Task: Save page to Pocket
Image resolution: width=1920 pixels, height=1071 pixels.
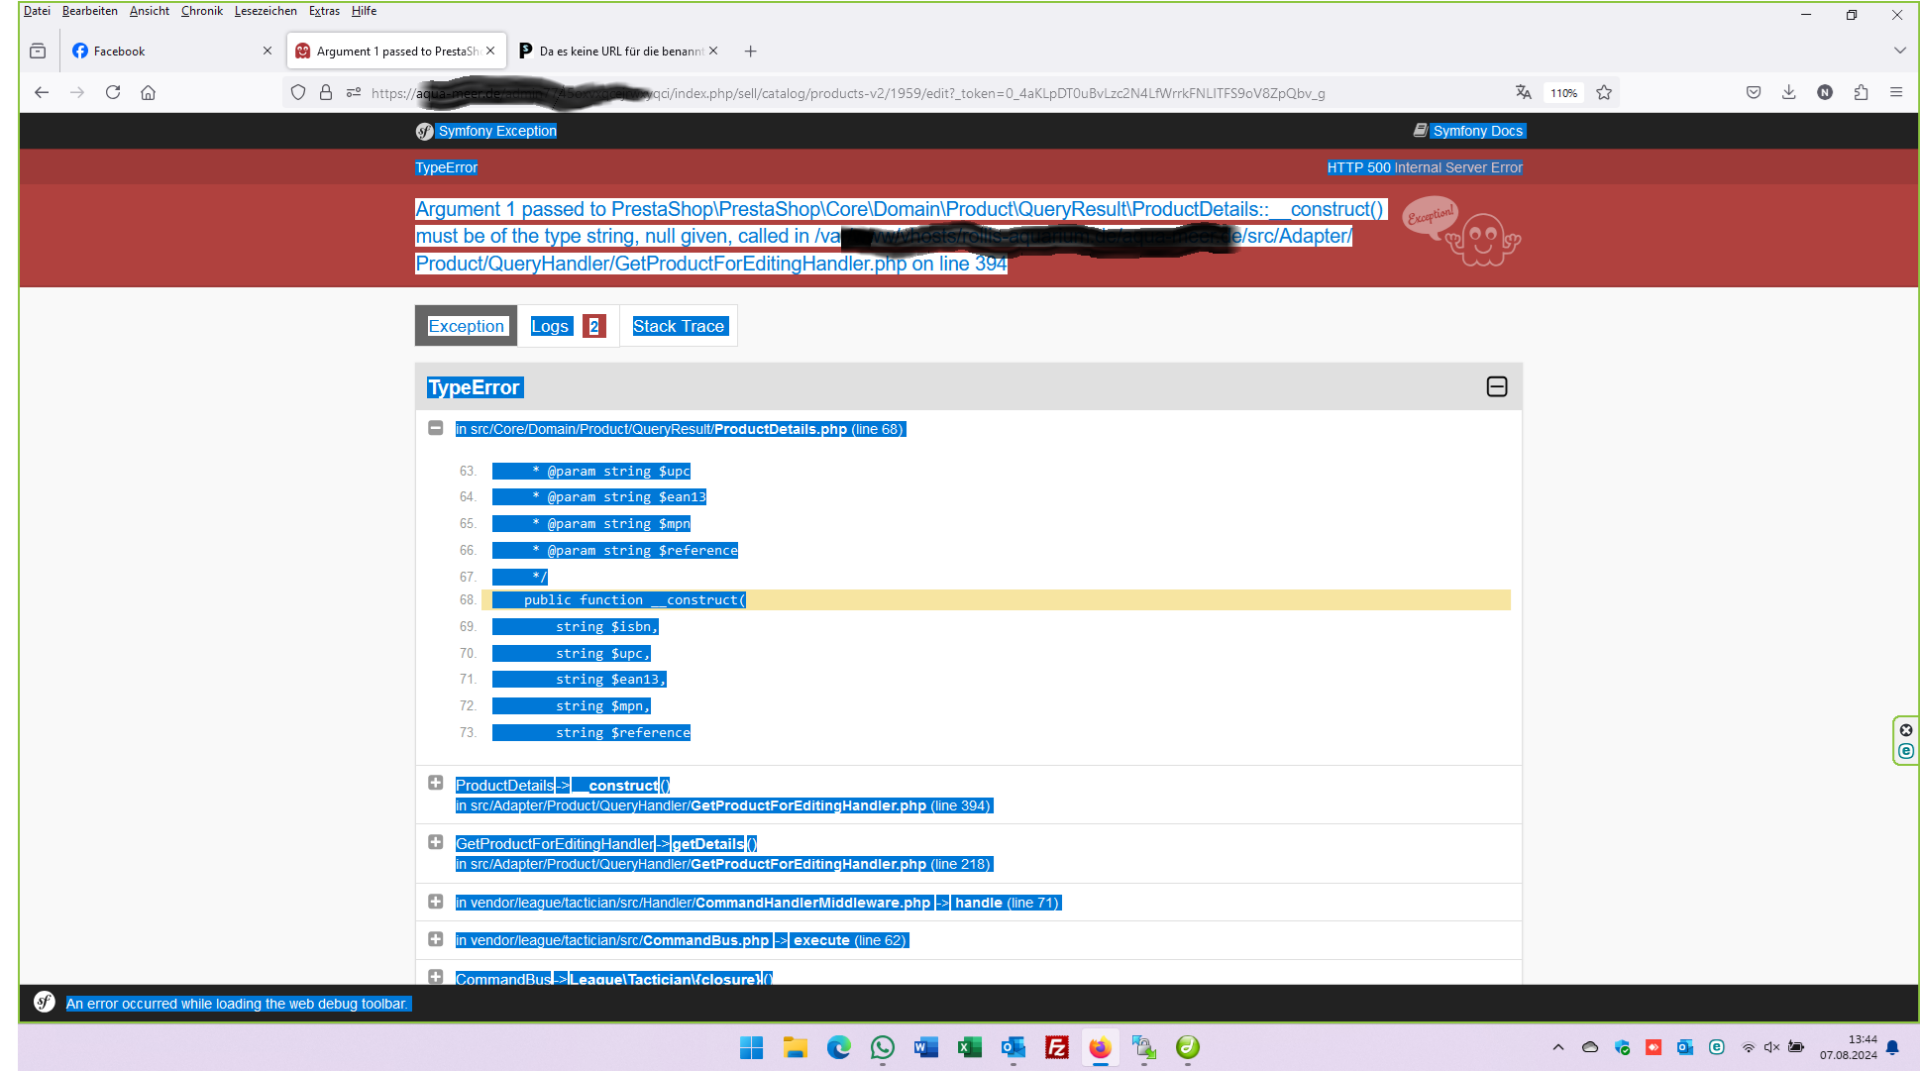Action: coord(1753,92)
